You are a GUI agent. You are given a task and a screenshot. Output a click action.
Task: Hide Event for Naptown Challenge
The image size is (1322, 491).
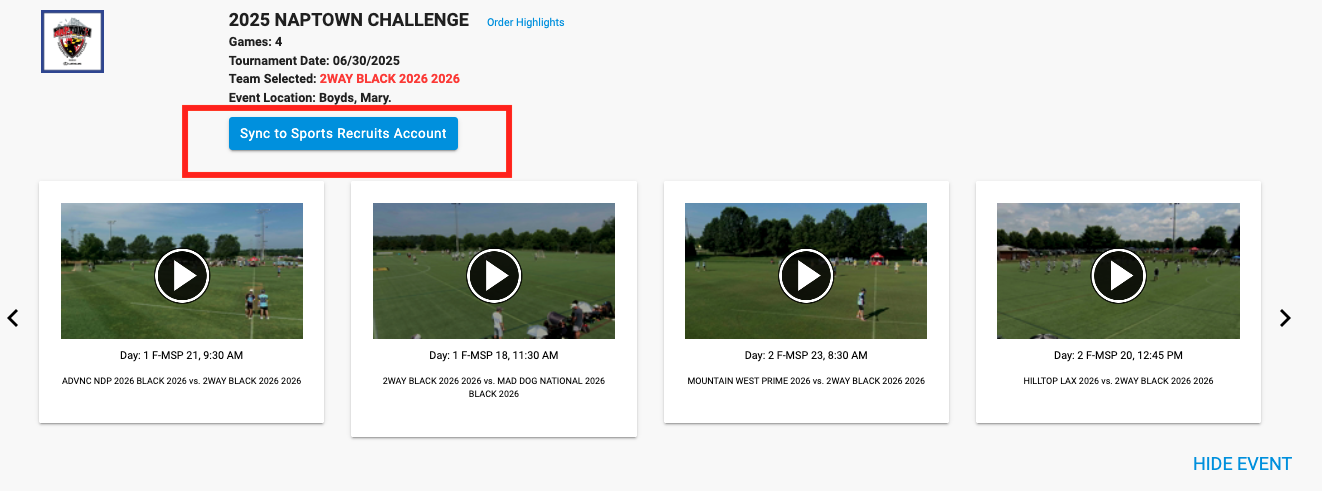[x=1242, y=464]
